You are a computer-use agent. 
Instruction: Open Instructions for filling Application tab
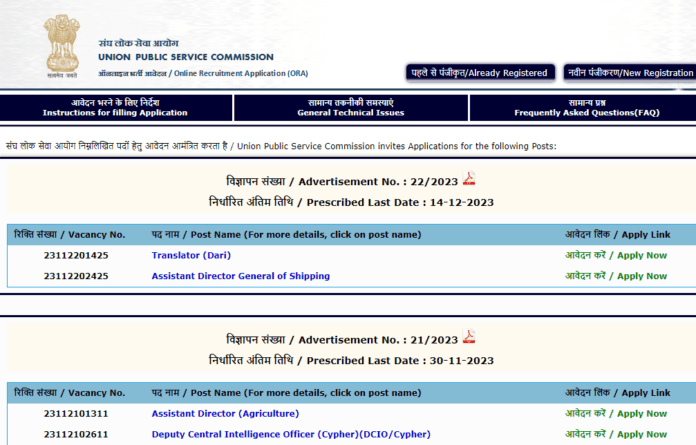point(115,108)
